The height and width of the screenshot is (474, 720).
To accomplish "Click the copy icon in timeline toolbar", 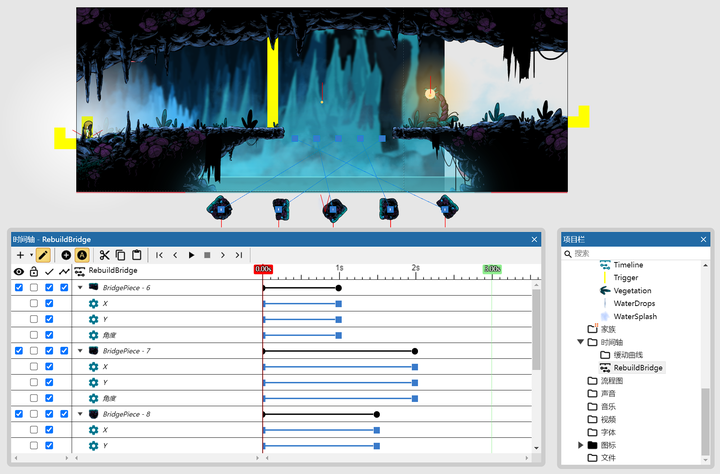I will [121, 255].
